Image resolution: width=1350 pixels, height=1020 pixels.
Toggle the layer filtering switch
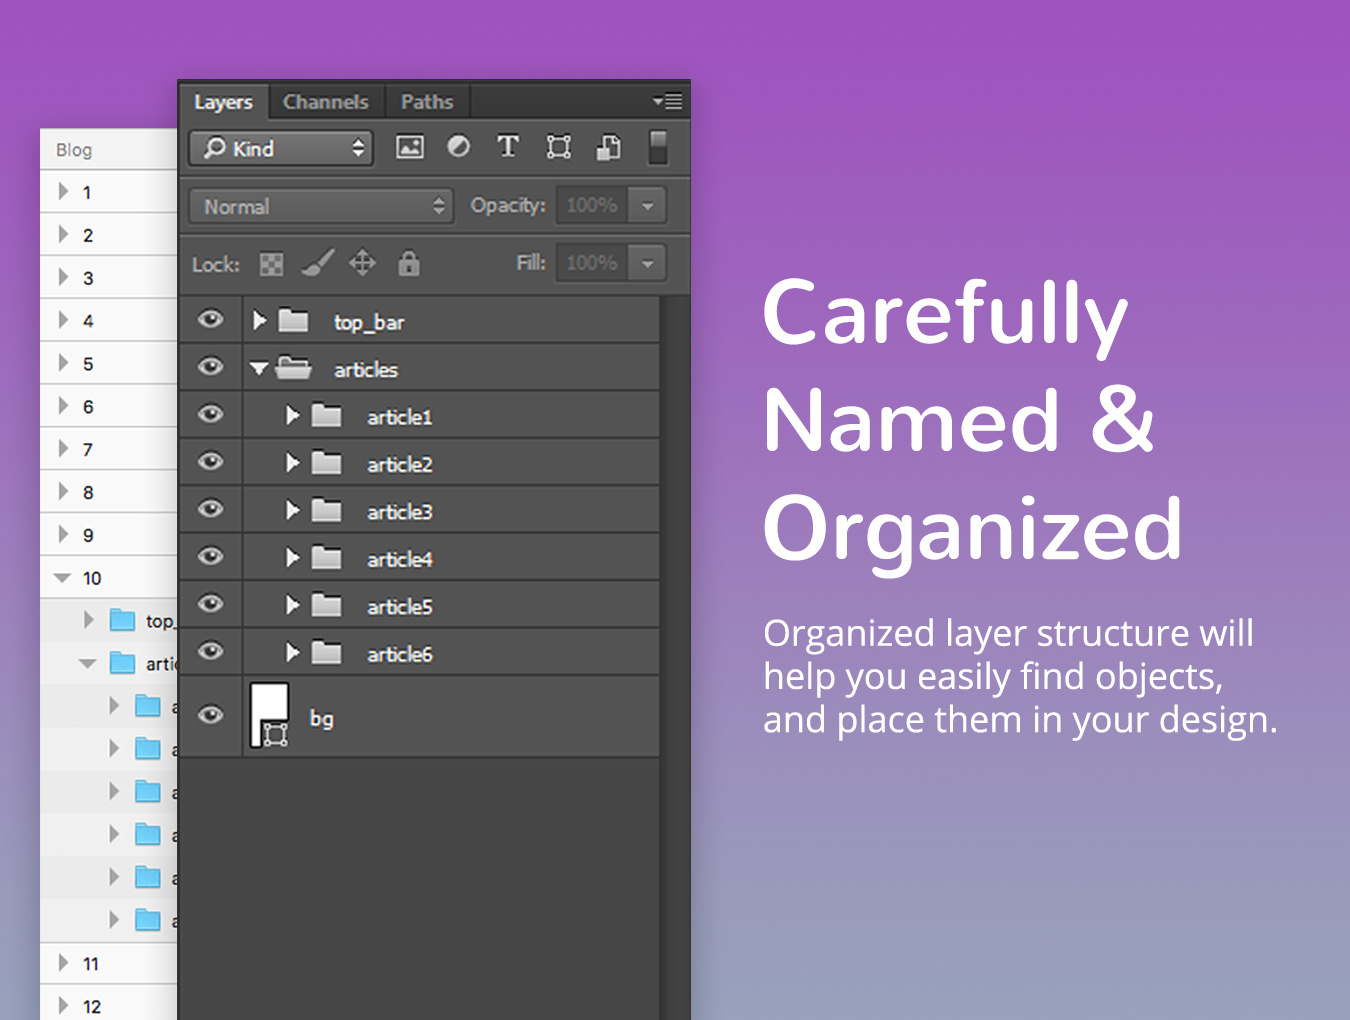[658, 148]
